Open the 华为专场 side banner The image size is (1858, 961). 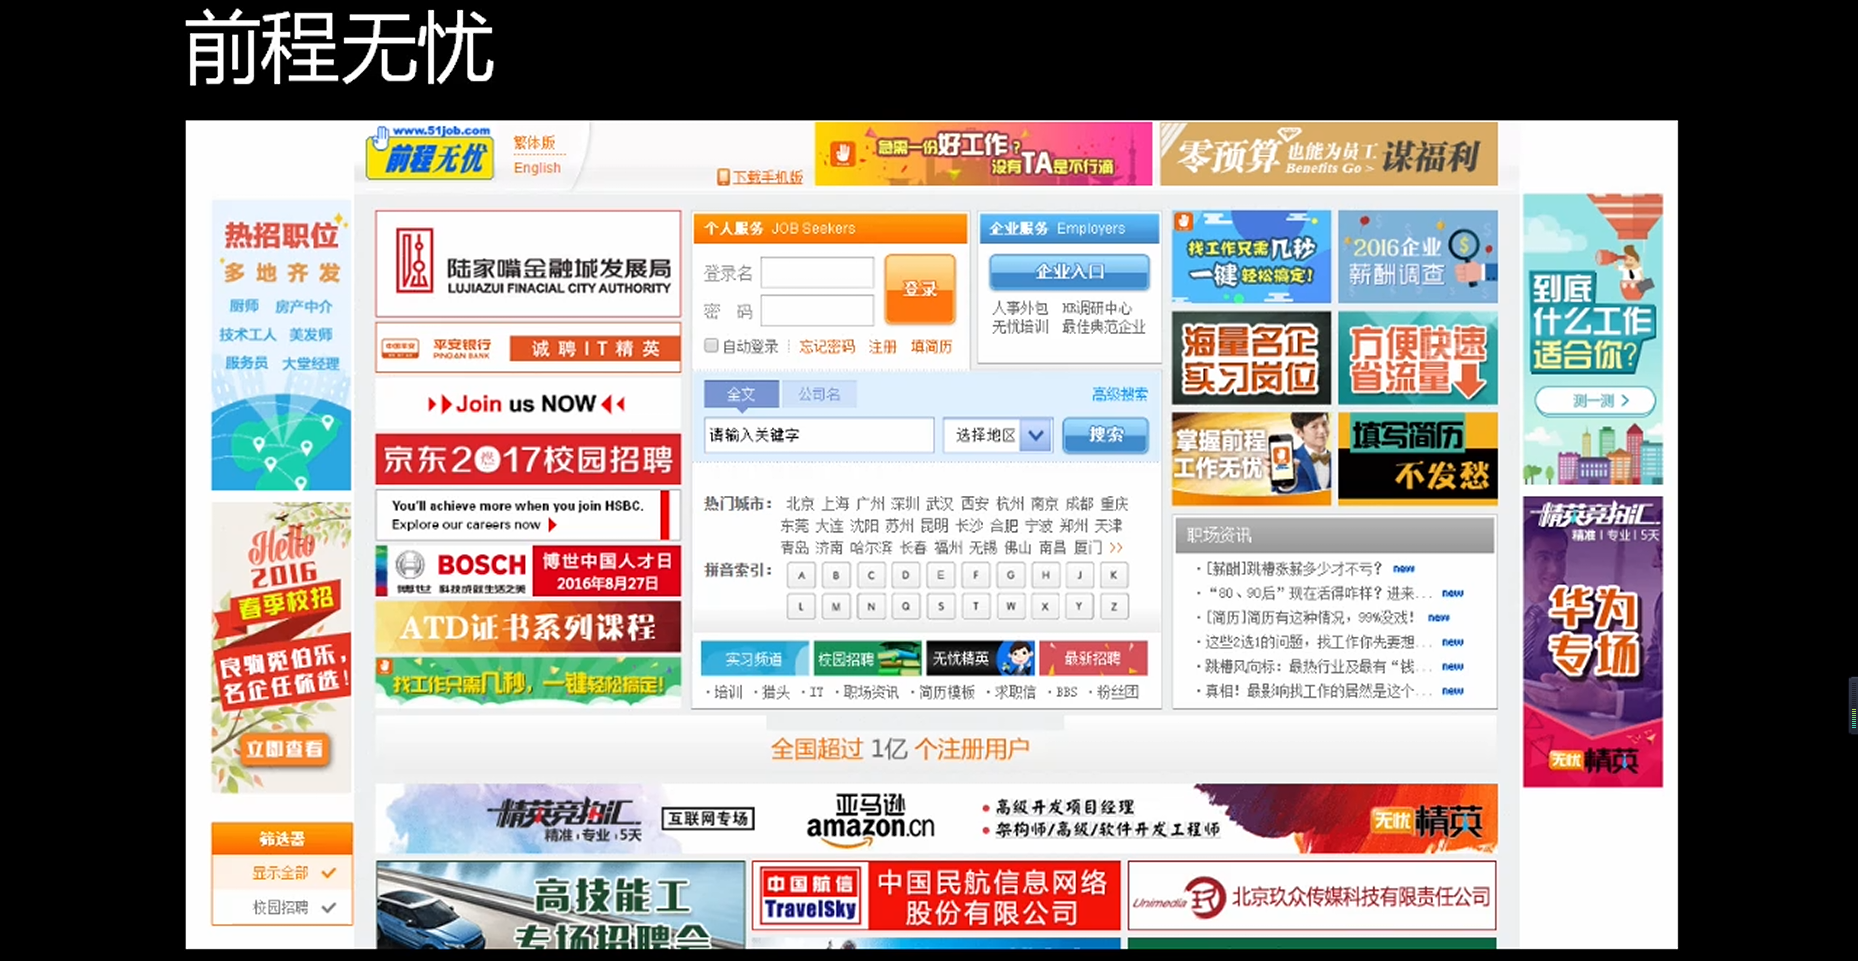(x=1593, y=641)
